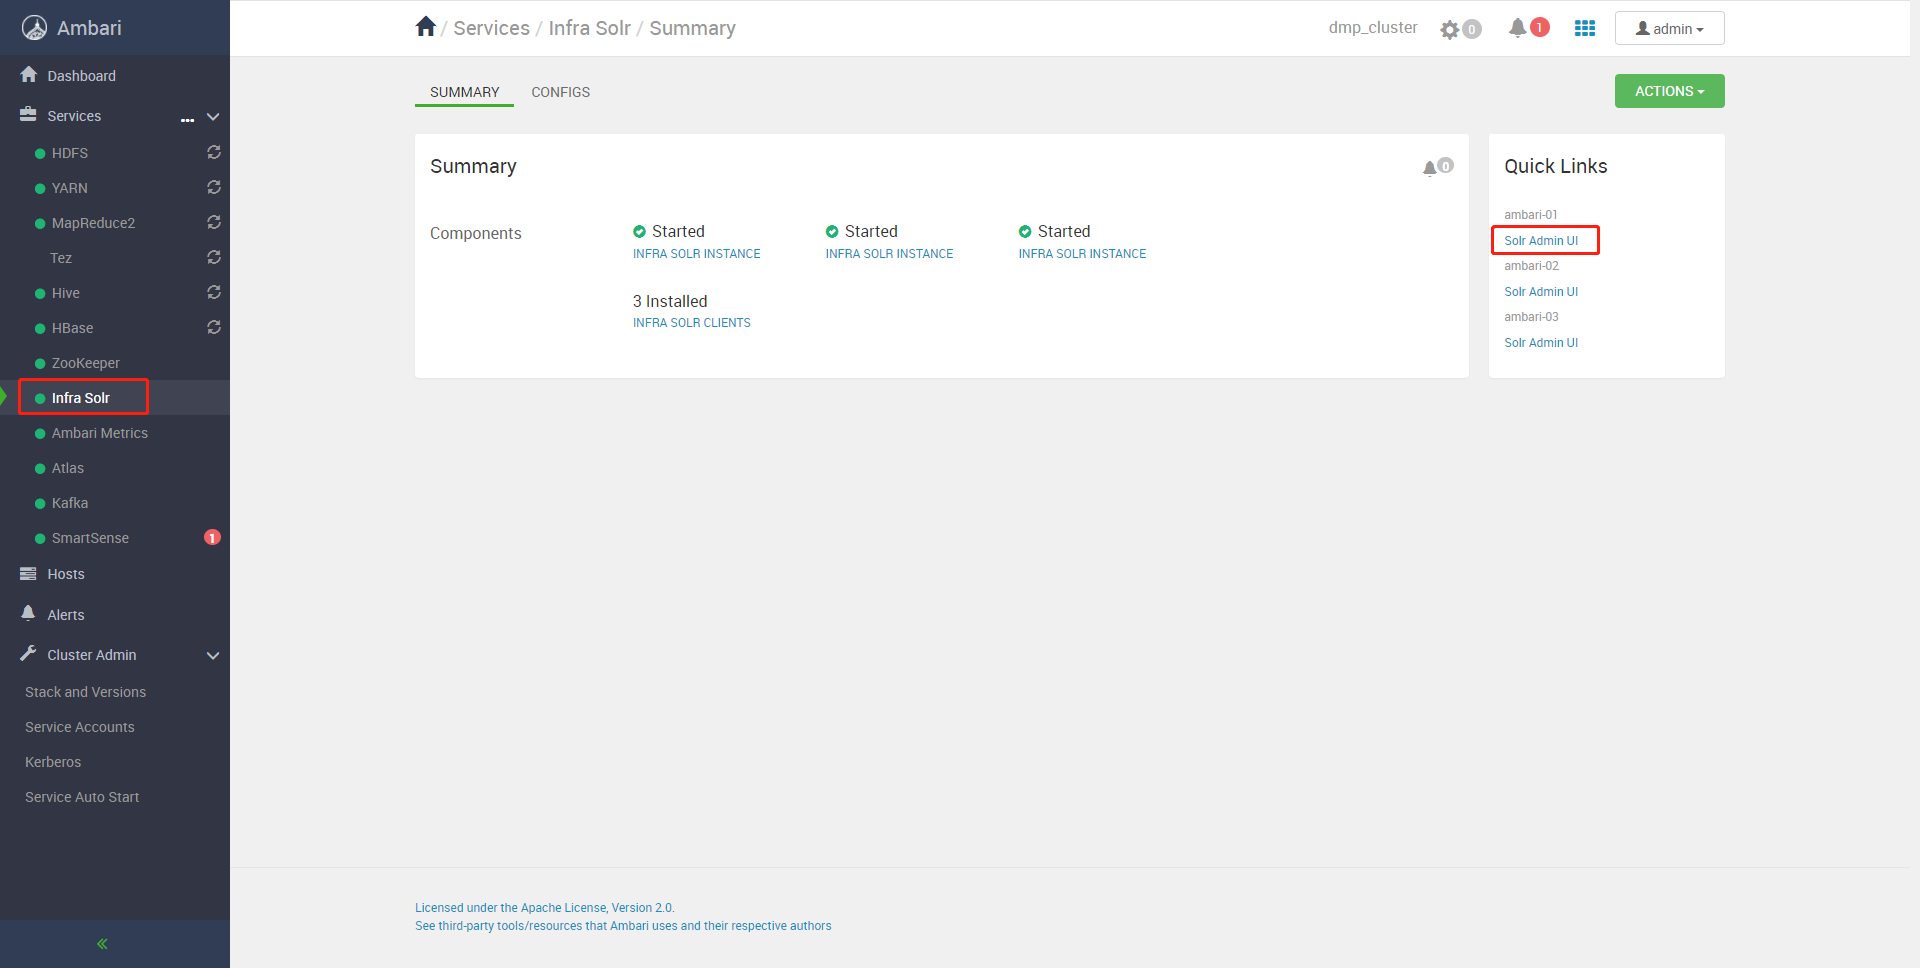Viewport: 1920px width, 968px height.
Task: Click Tez restart-required refresh icon
Action: 214,257
